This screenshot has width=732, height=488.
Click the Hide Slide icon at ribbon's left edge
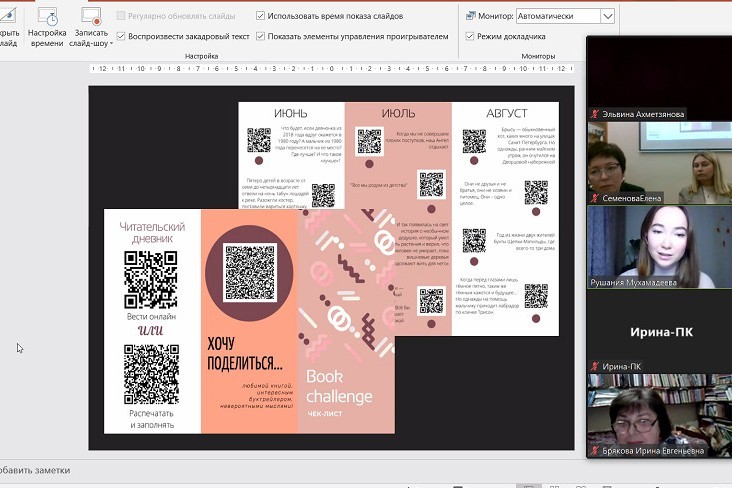pyautogui.click(x=8, y=16)
